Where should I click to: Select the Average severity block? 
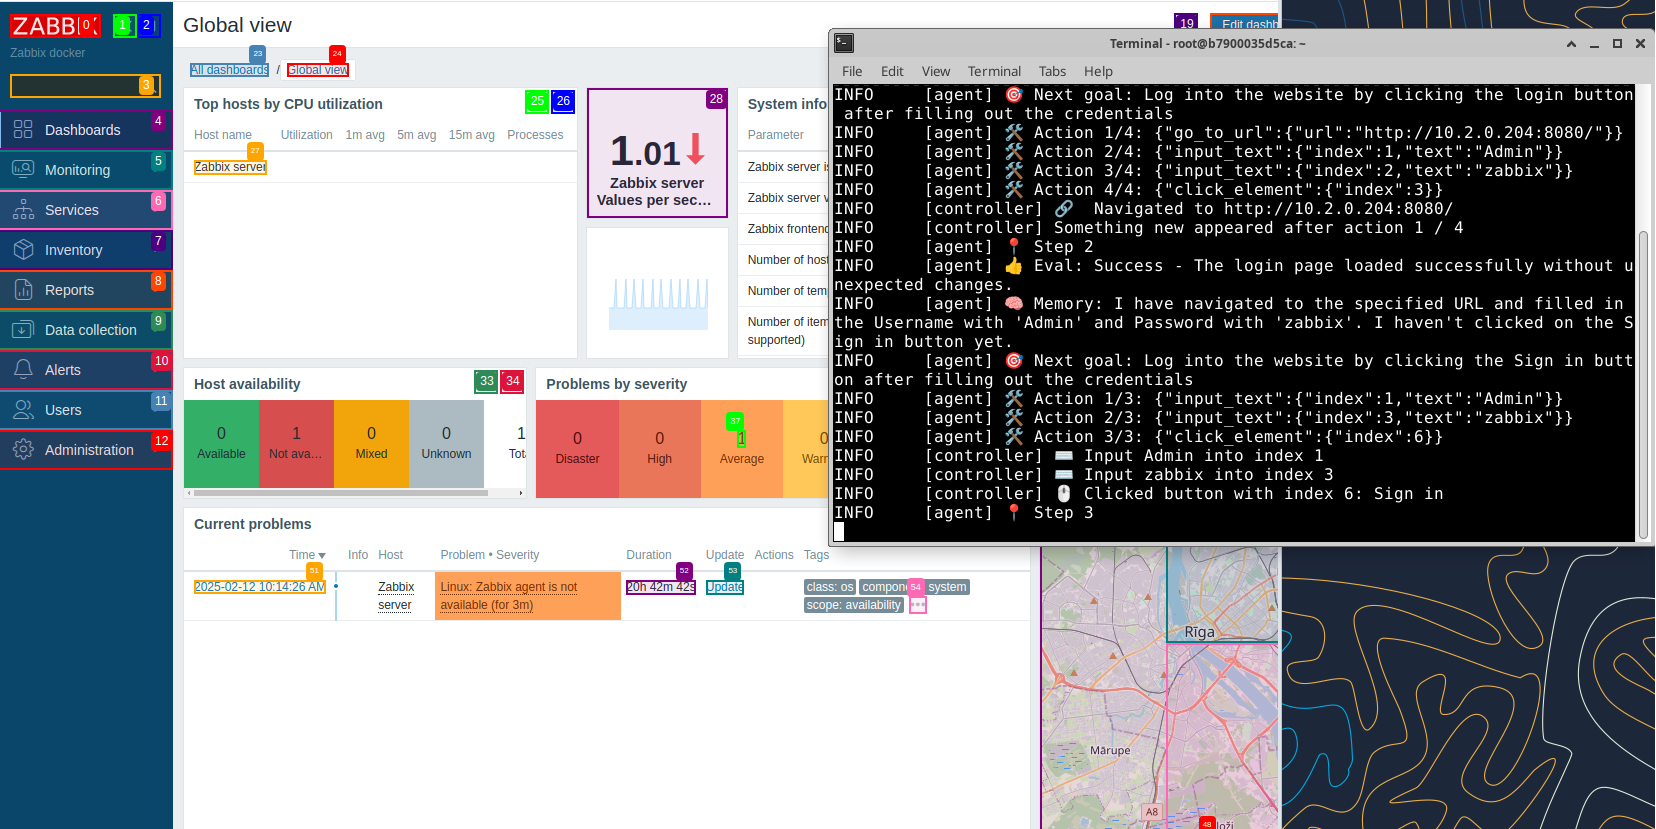pos(742,448)
